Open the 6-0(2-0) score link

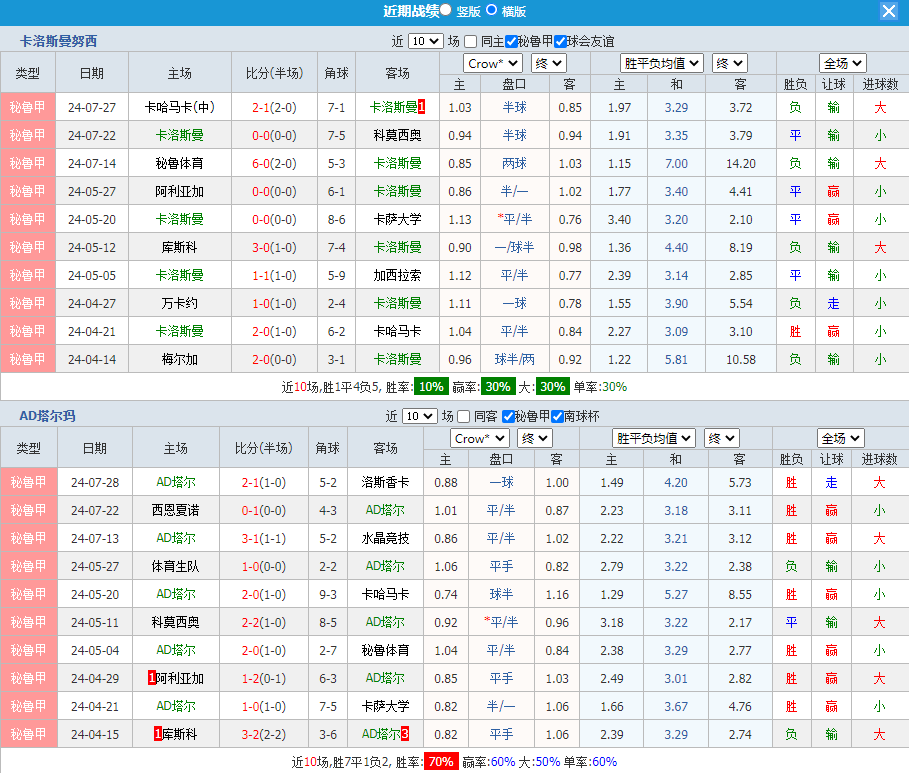(x=274, y=163)
